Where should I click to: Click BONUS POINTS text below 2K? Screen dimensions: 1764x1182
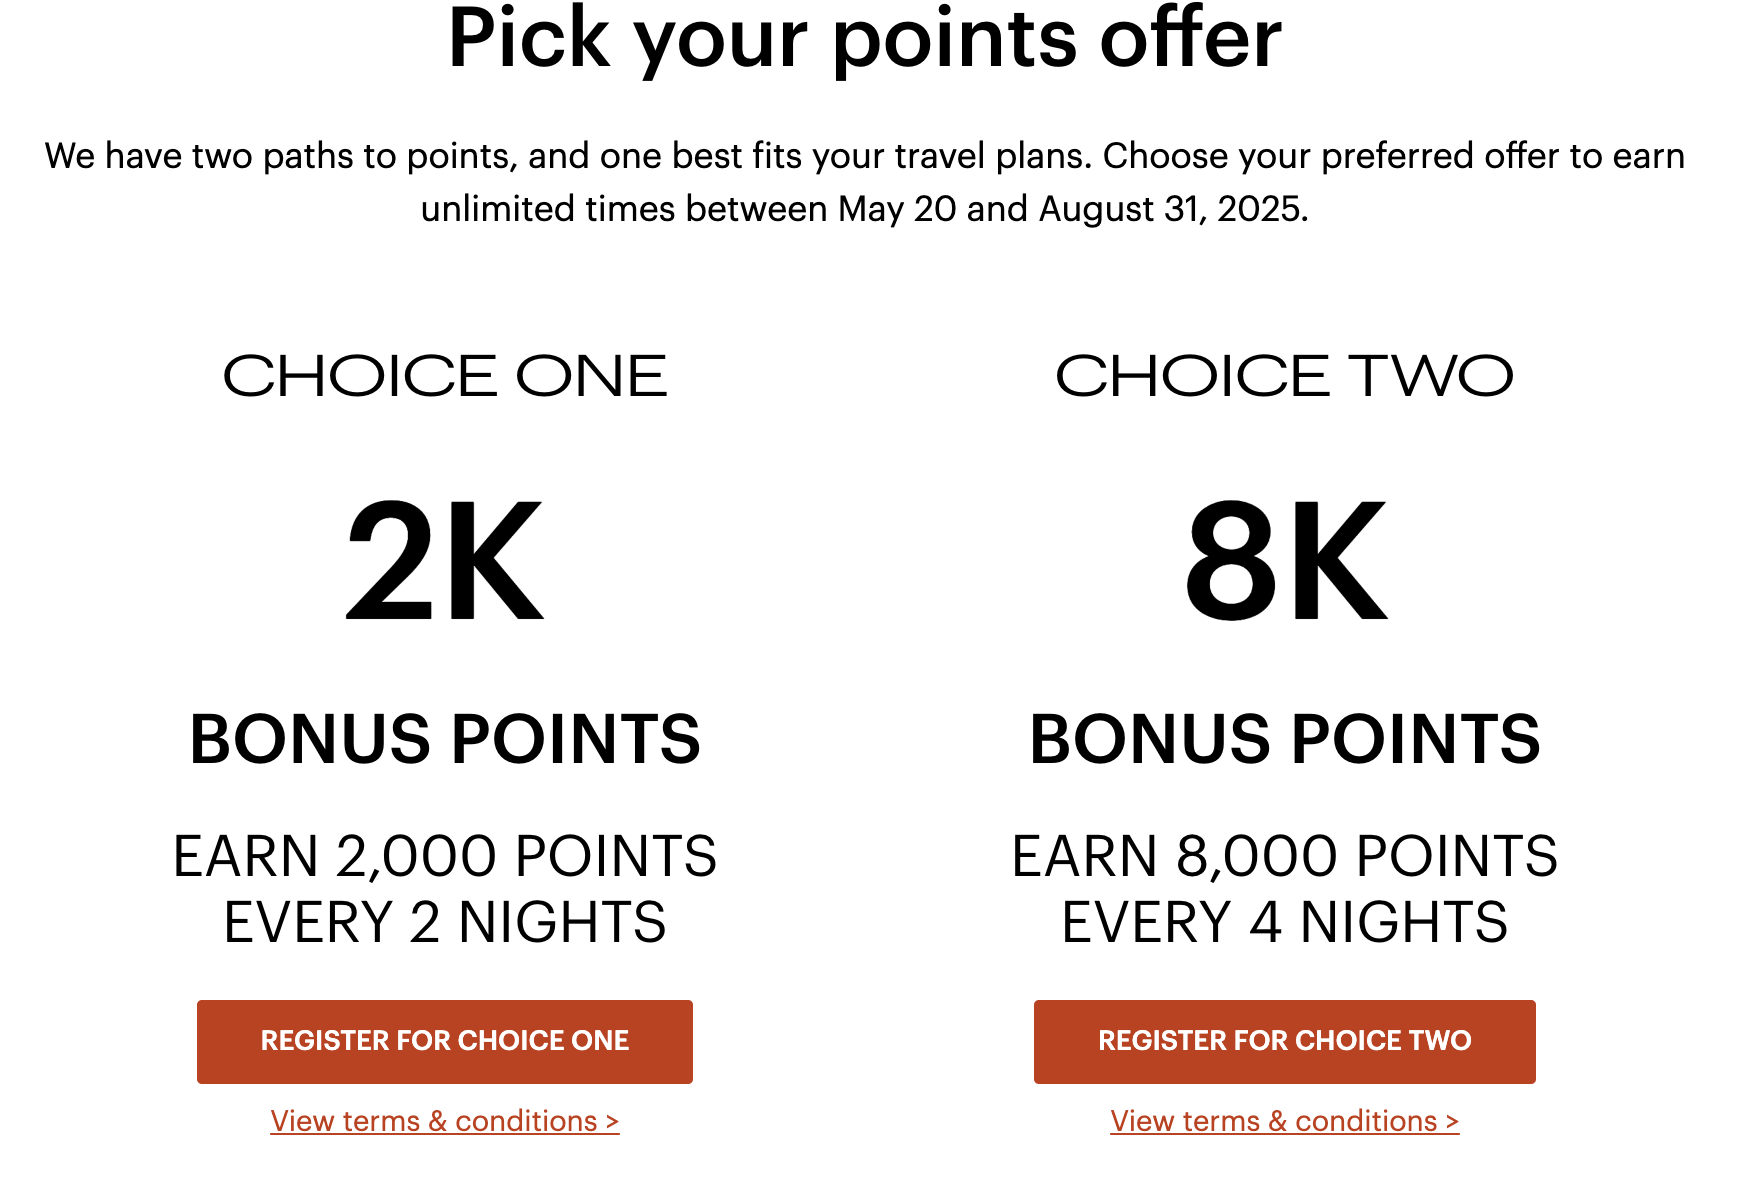pyautogui.click(x=445, y=740)
